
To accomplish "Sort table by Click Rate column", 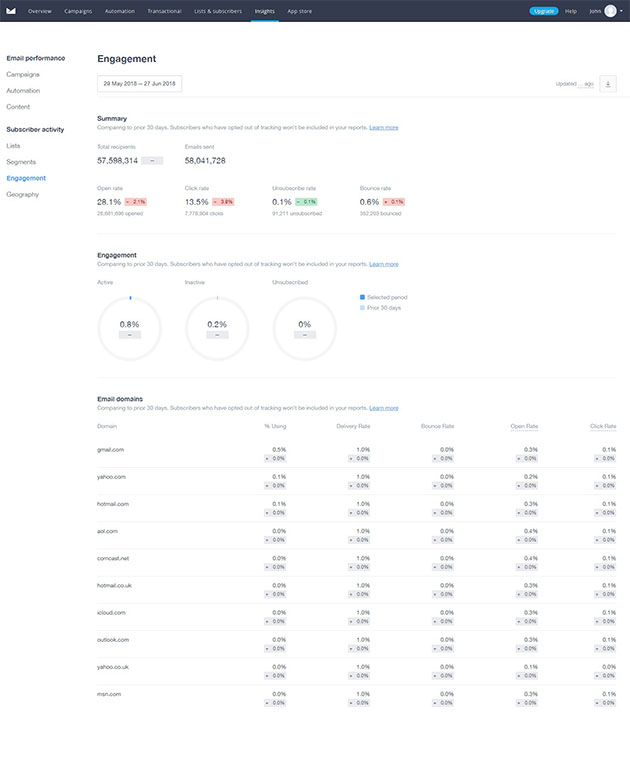I will coord(603,426).
